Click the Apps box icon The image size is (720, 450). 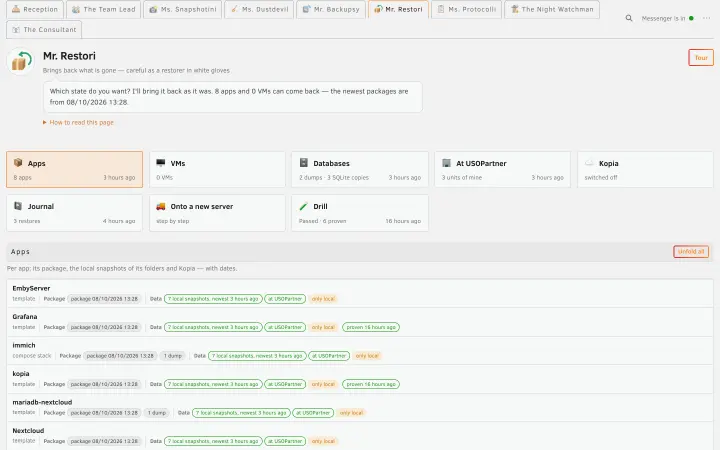coord(18,163)
